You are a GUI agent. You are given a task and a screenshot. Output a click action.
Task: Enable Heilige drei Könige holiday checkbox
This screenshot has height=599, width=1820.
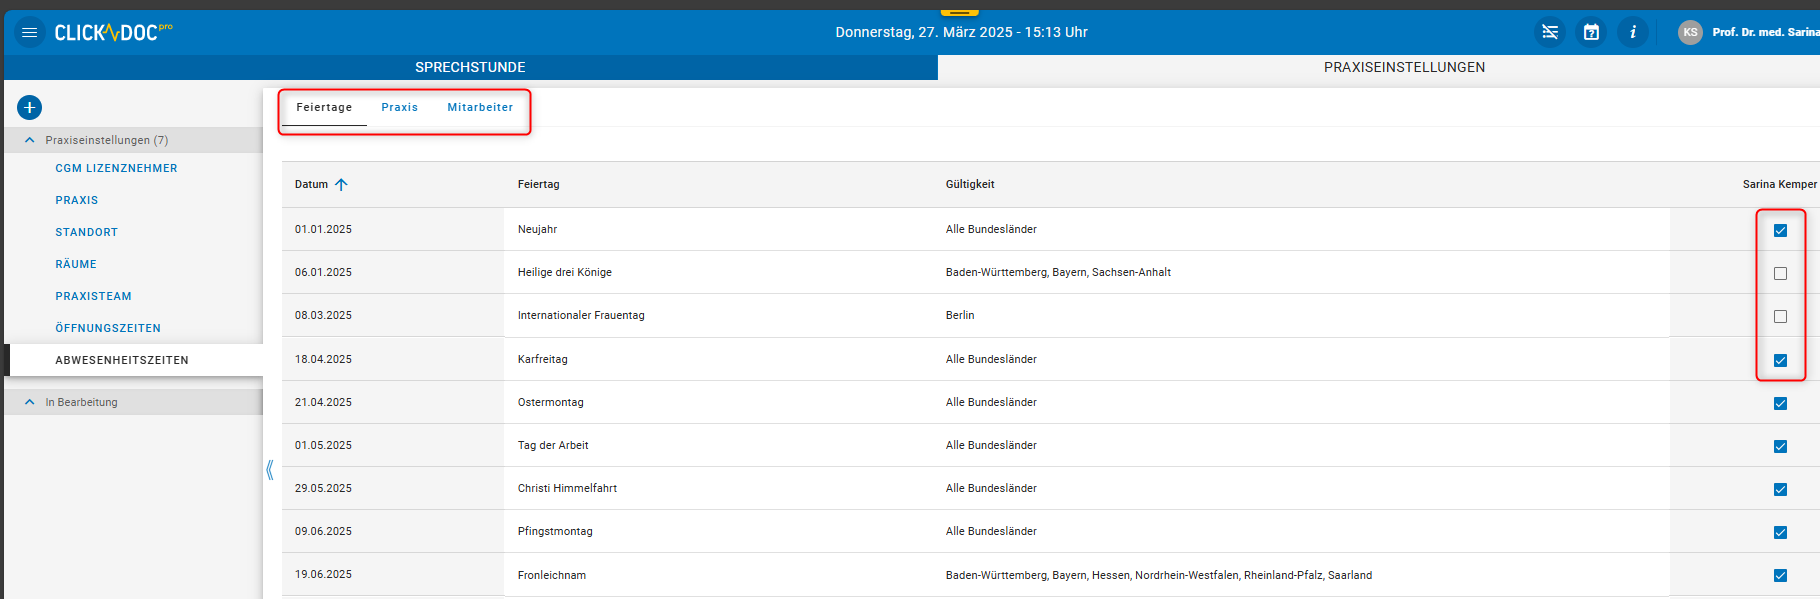1780,273
